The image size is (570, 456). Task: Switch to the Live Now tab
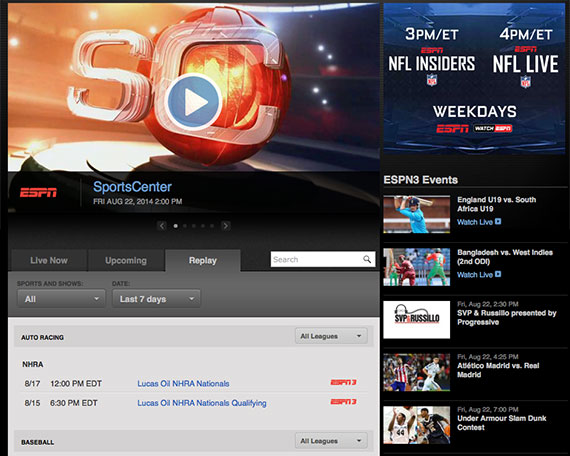pos(49,260)
